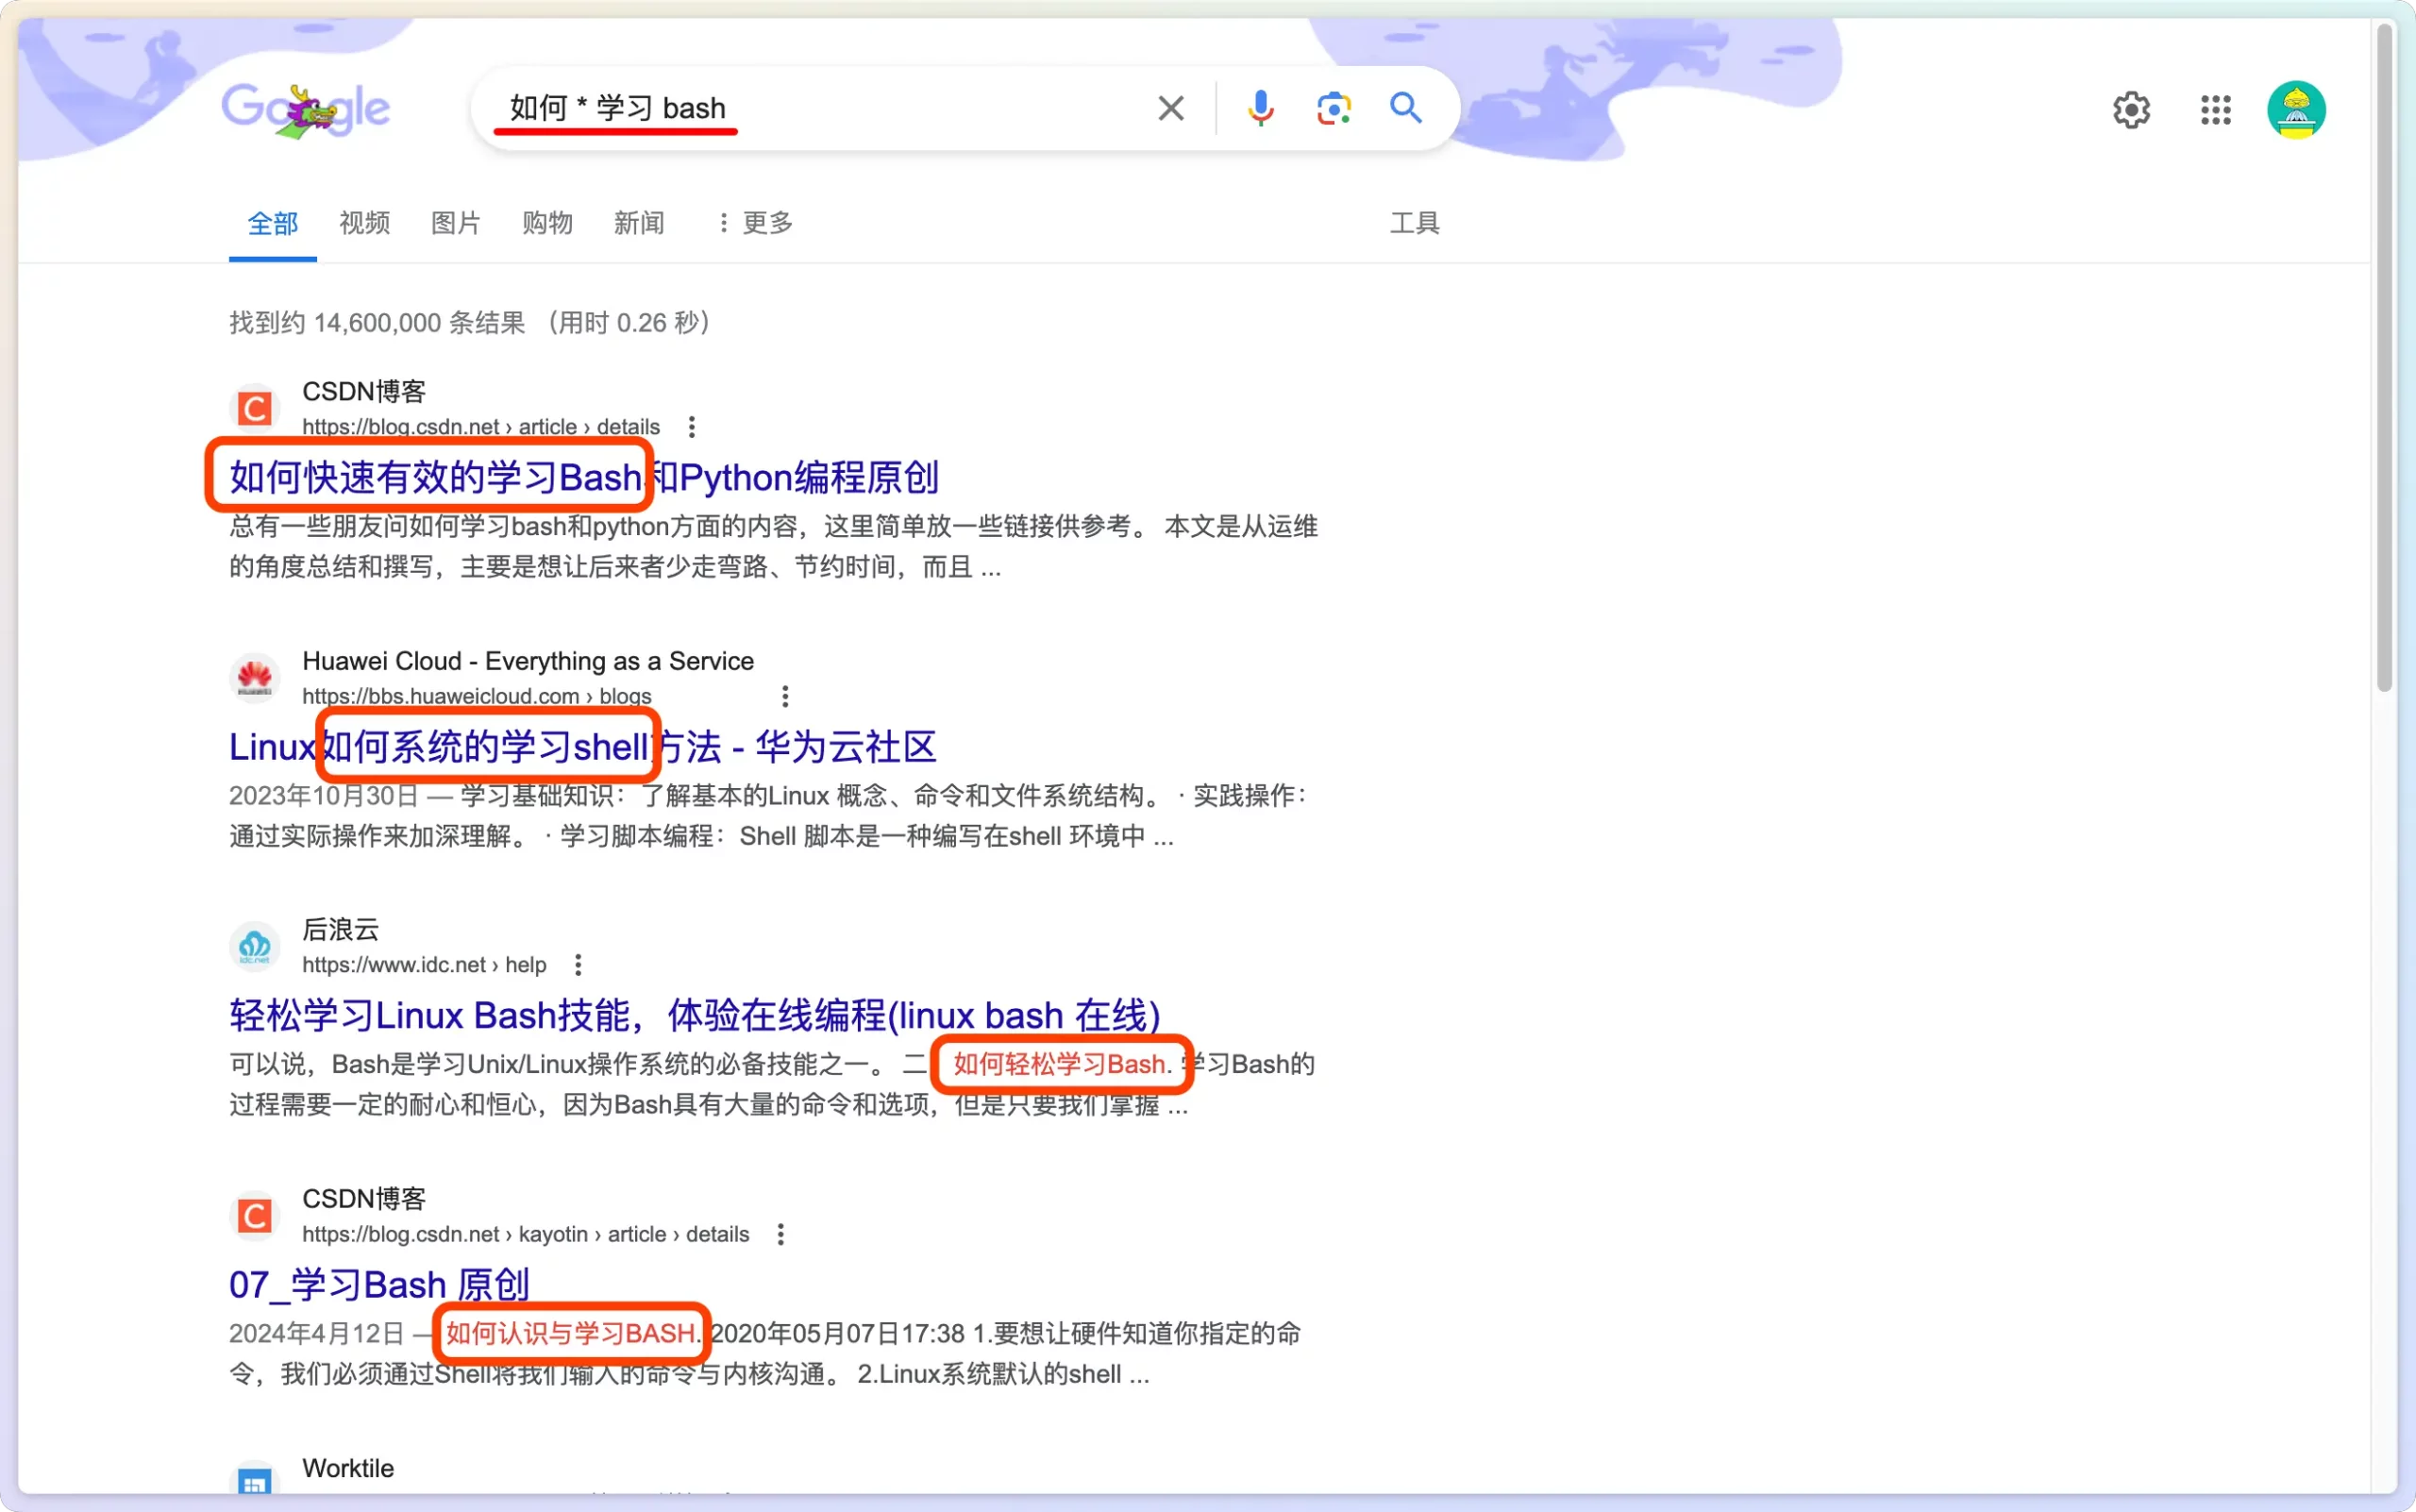Open the 07_学习Bash 原创 result
2416x1512 pixels.
pos(379,1285)
